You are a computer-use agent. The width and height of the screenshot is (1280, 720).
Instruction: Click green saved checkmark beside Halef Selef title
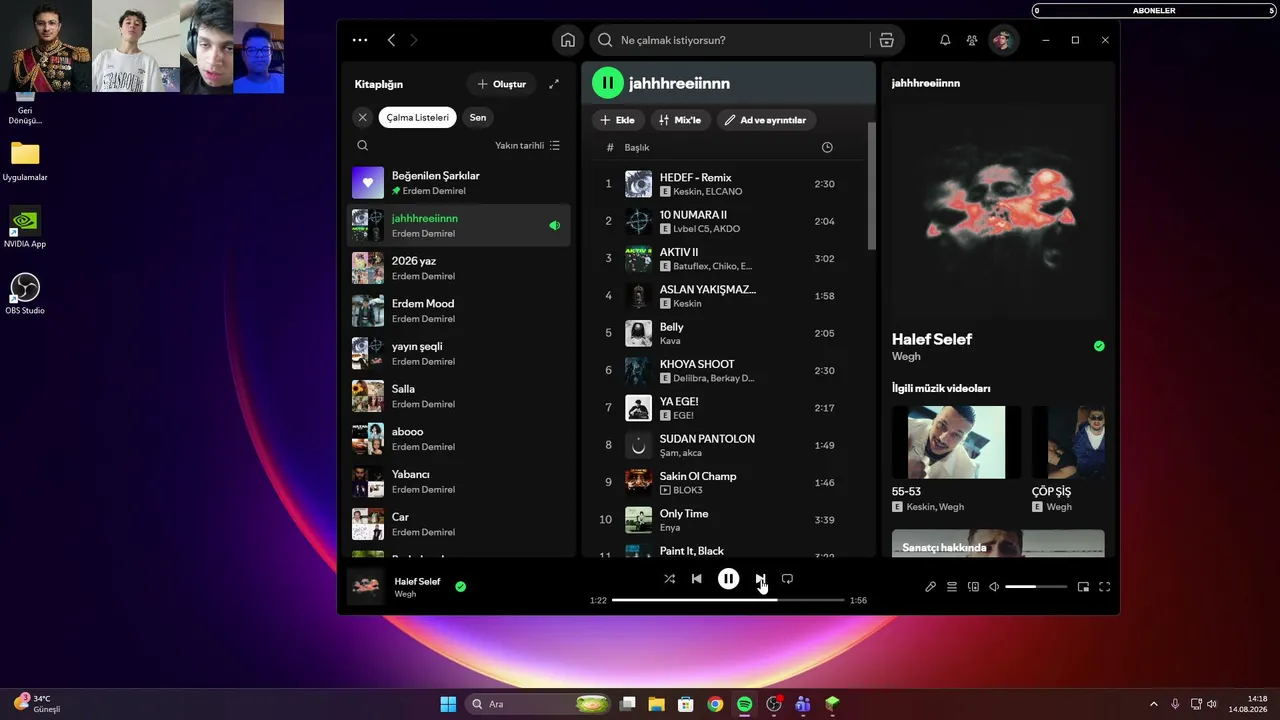[x=1099, y=346]
